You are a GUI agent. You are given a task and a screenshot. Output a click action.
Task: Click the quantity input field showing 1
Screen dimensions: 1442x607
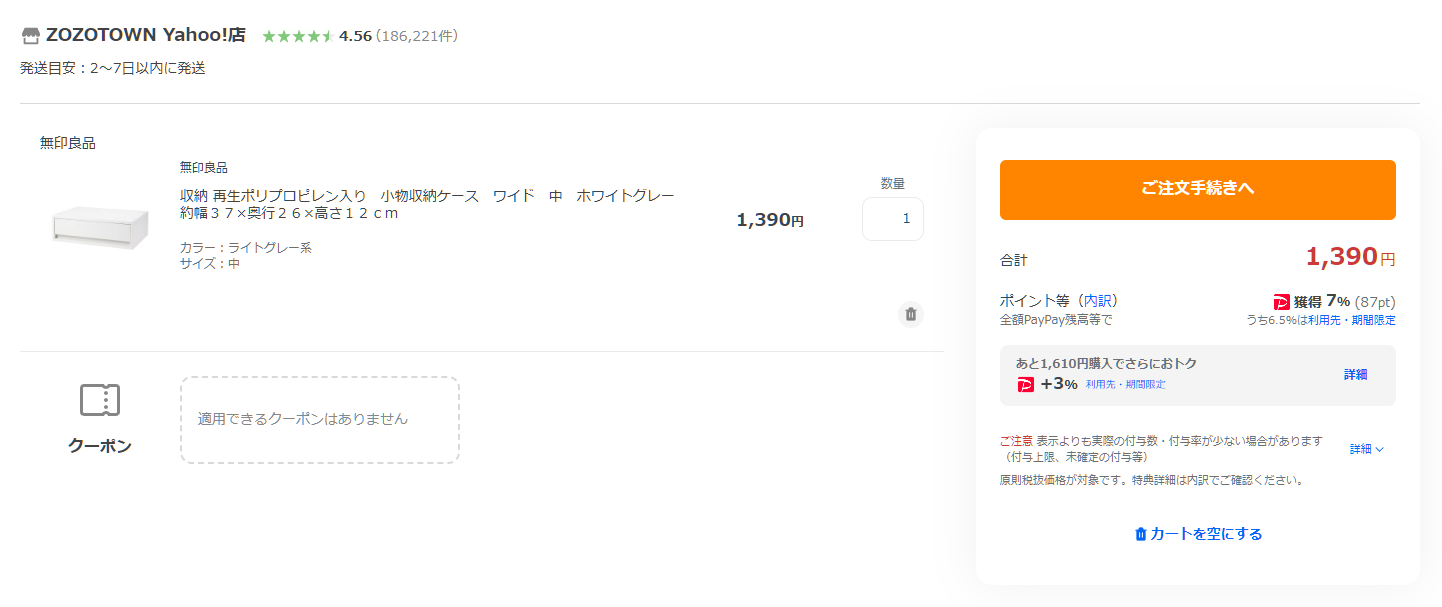coord(892,219)
